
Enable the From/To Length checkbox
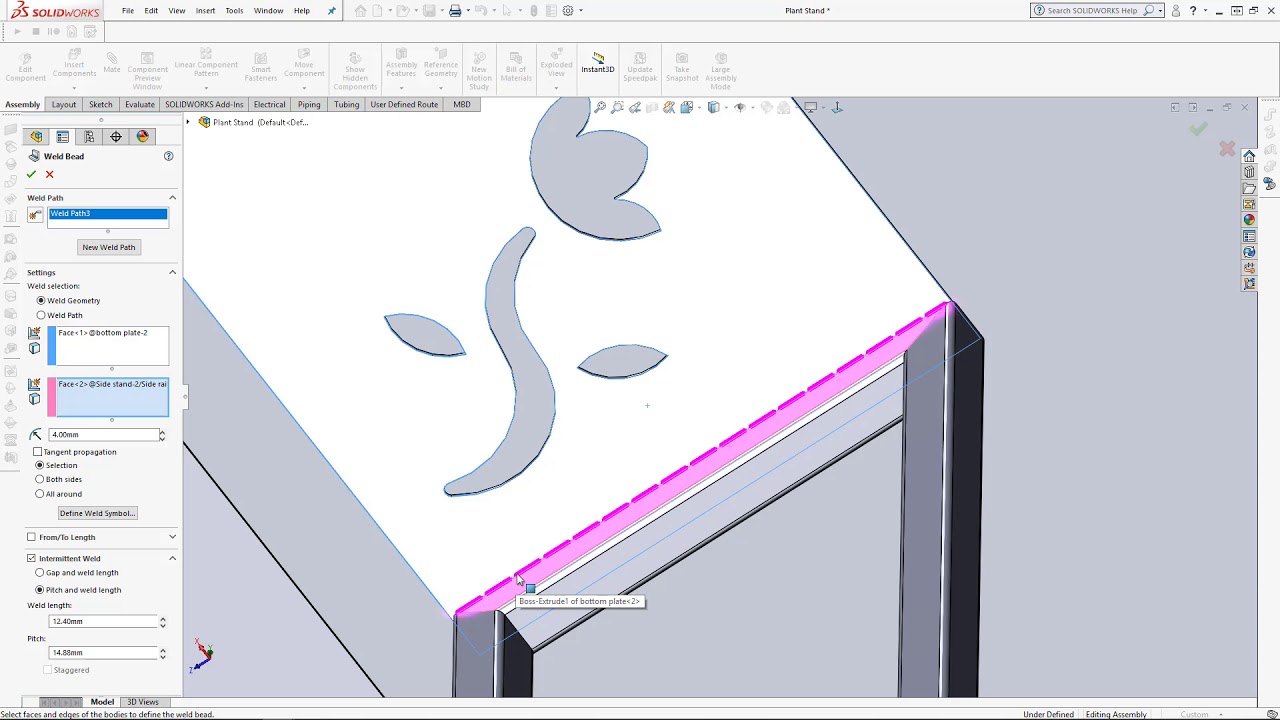pyautogui.click(x=31, y=537)
